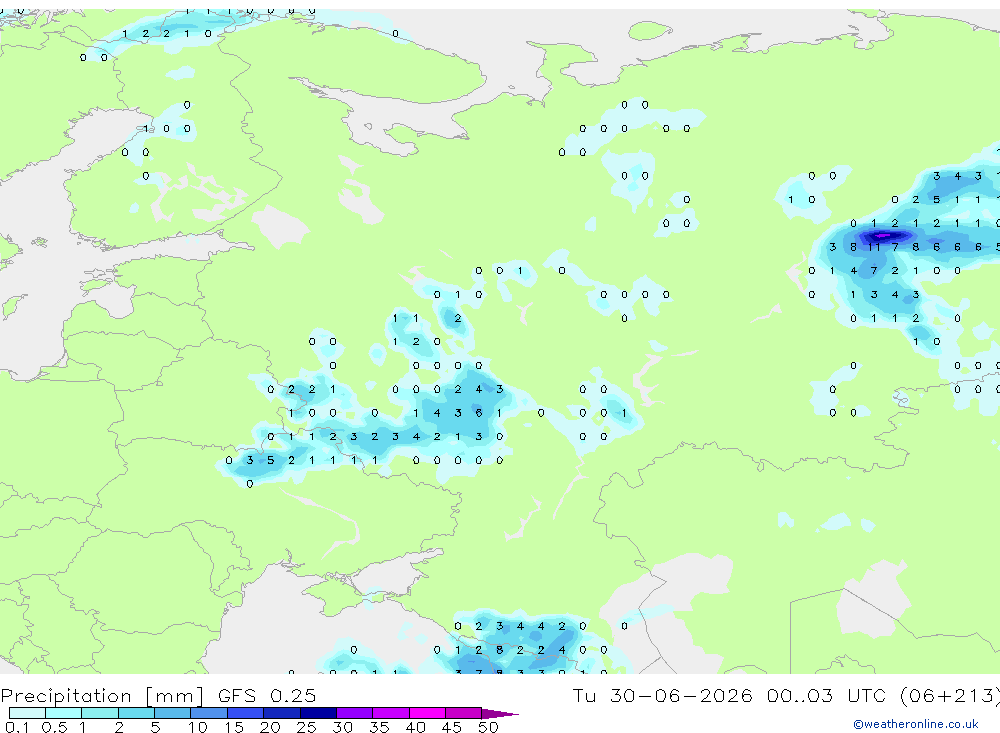
Task: Click the 40–45 mm legend color swatch
Action: tap(427, 713)
